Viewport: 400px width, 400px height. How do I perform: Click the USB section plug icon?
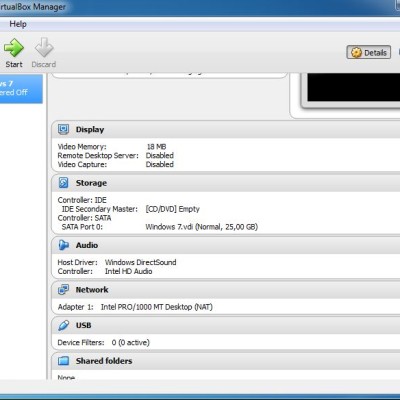[x=63, y=325]
